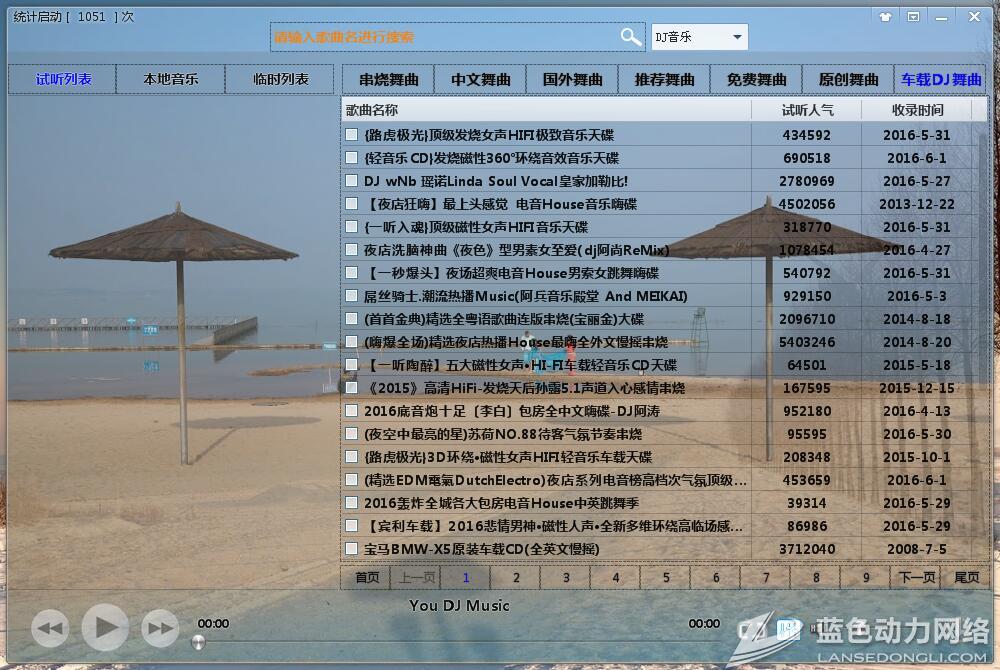
Task: Click the playback progress slider handle
Action: pyautogui.click(x=198, y=641)
